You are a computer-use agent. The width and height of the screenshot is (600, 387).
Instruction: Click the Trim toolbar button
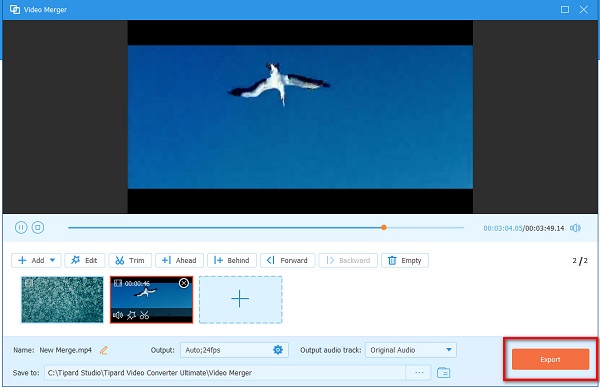(130, 260)
